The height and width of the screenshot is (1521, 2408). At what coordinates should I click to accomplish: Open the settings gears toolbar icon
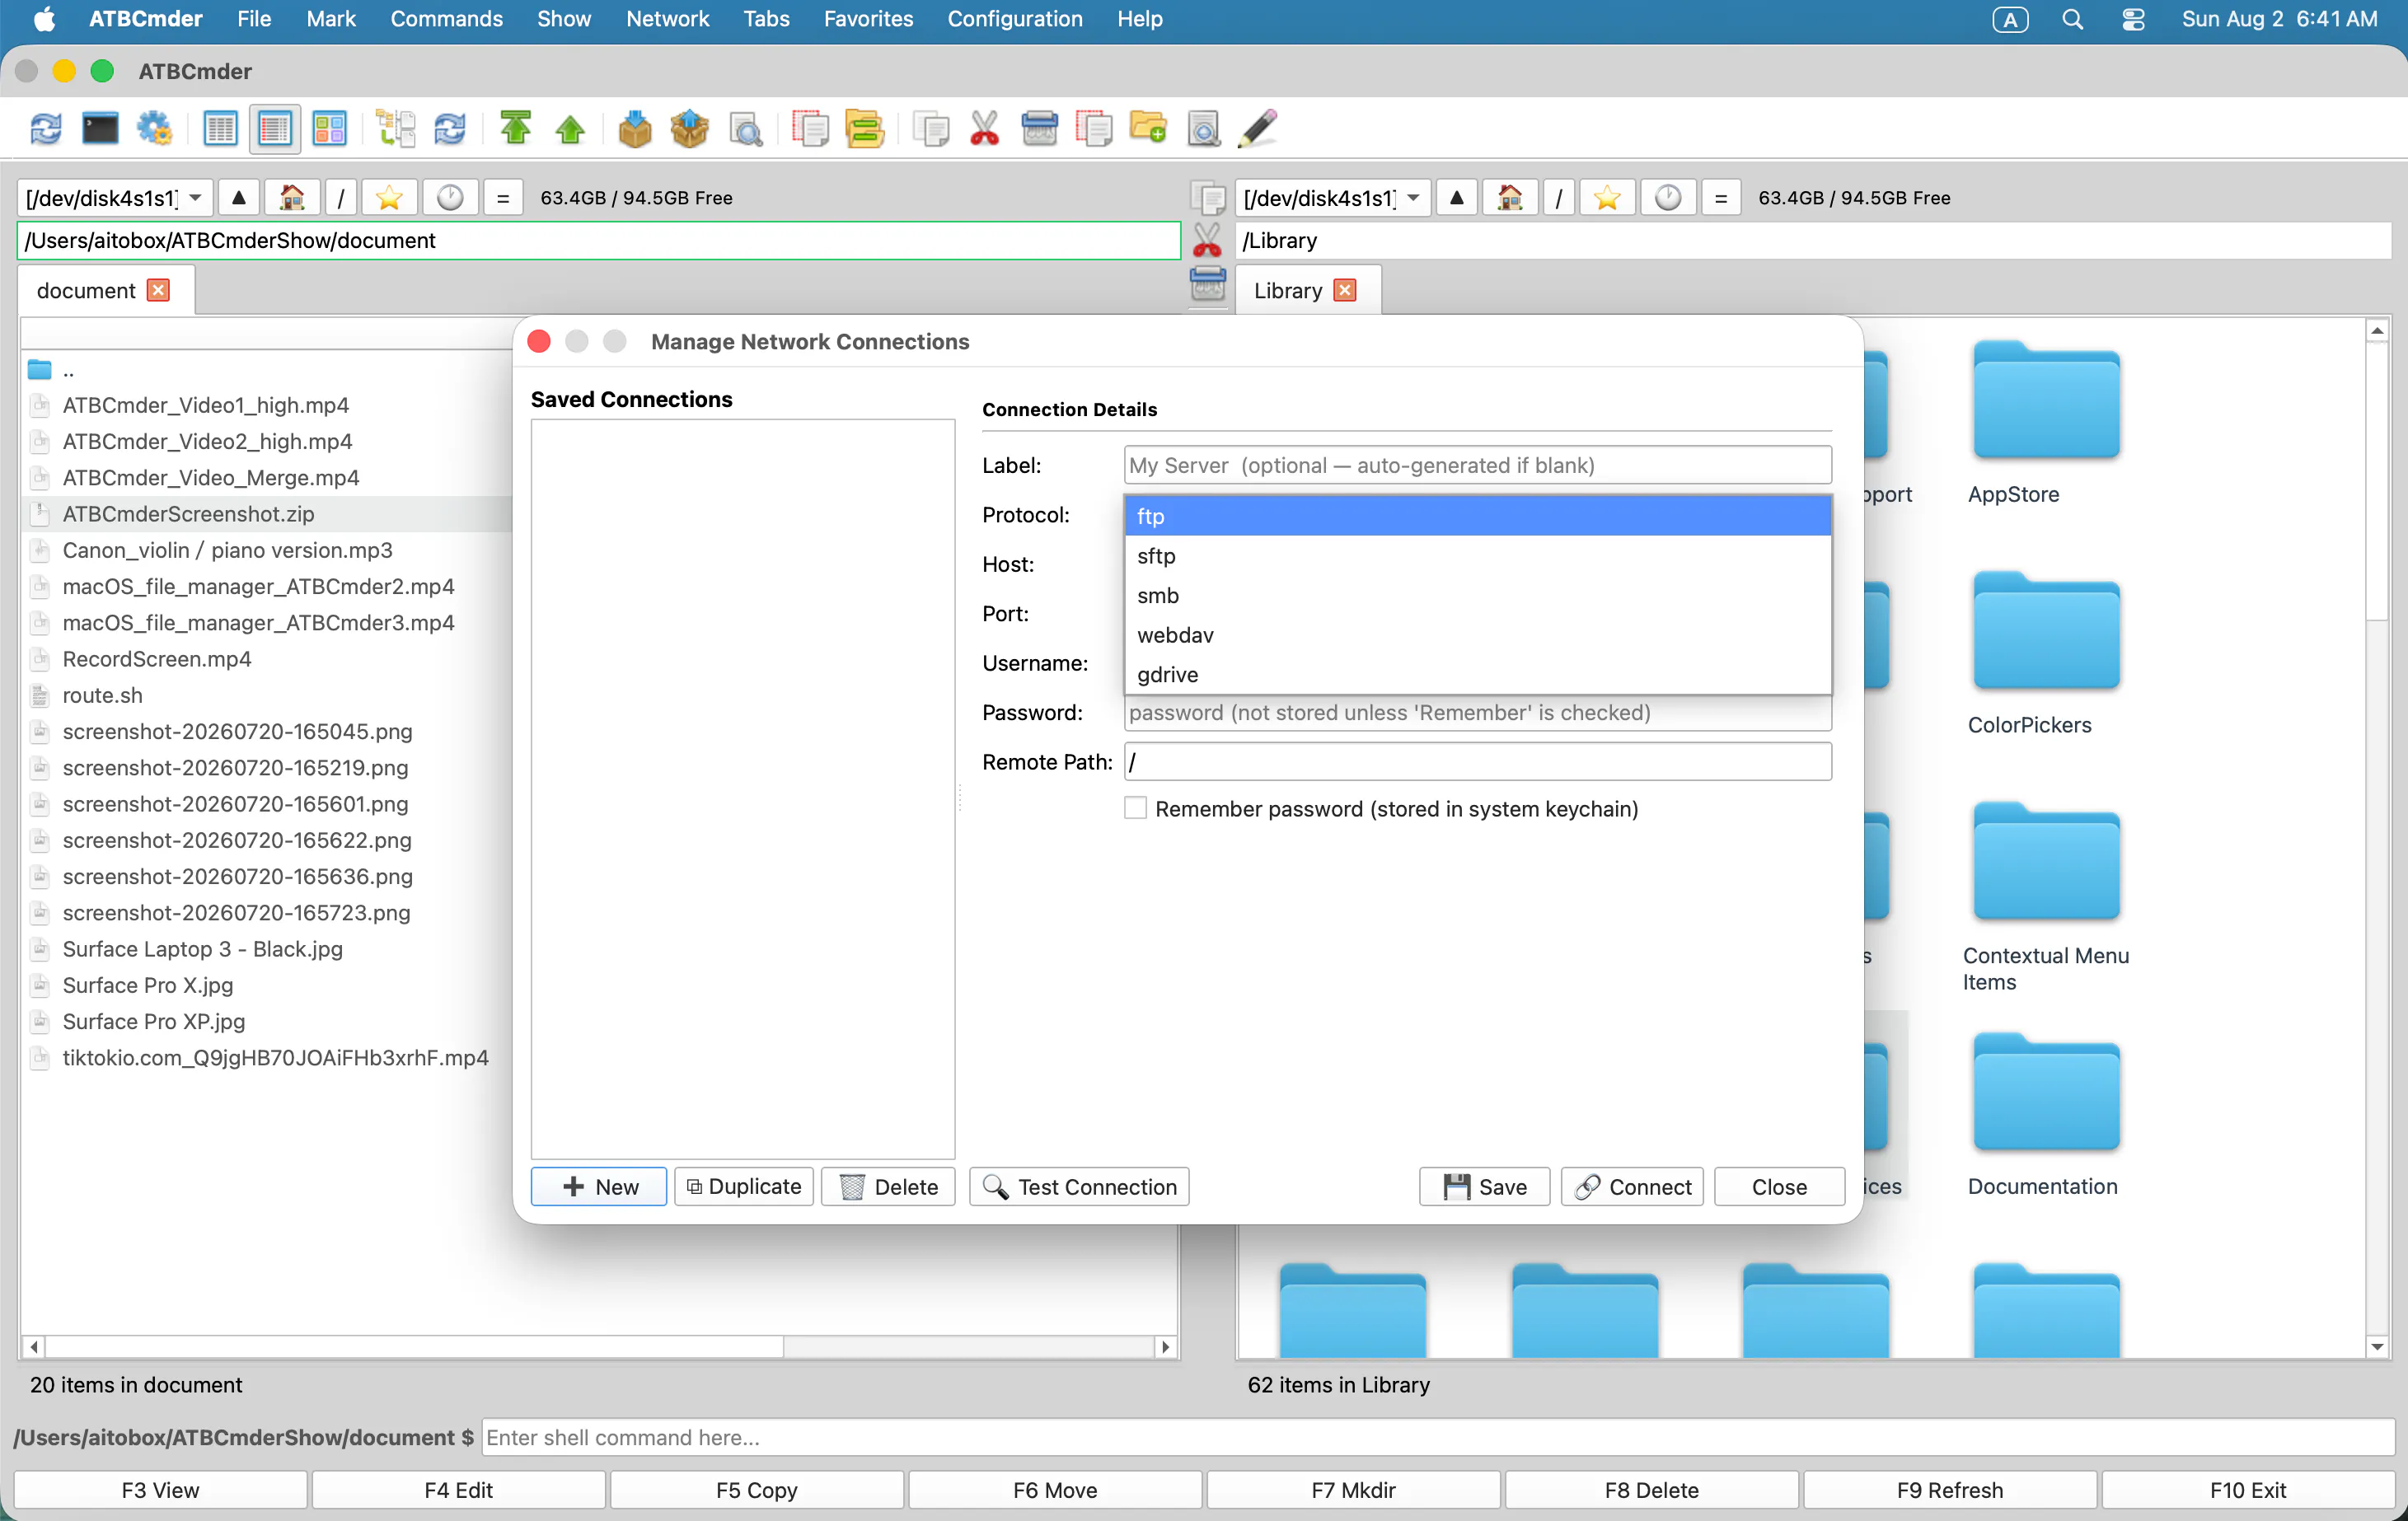point(154,129)
